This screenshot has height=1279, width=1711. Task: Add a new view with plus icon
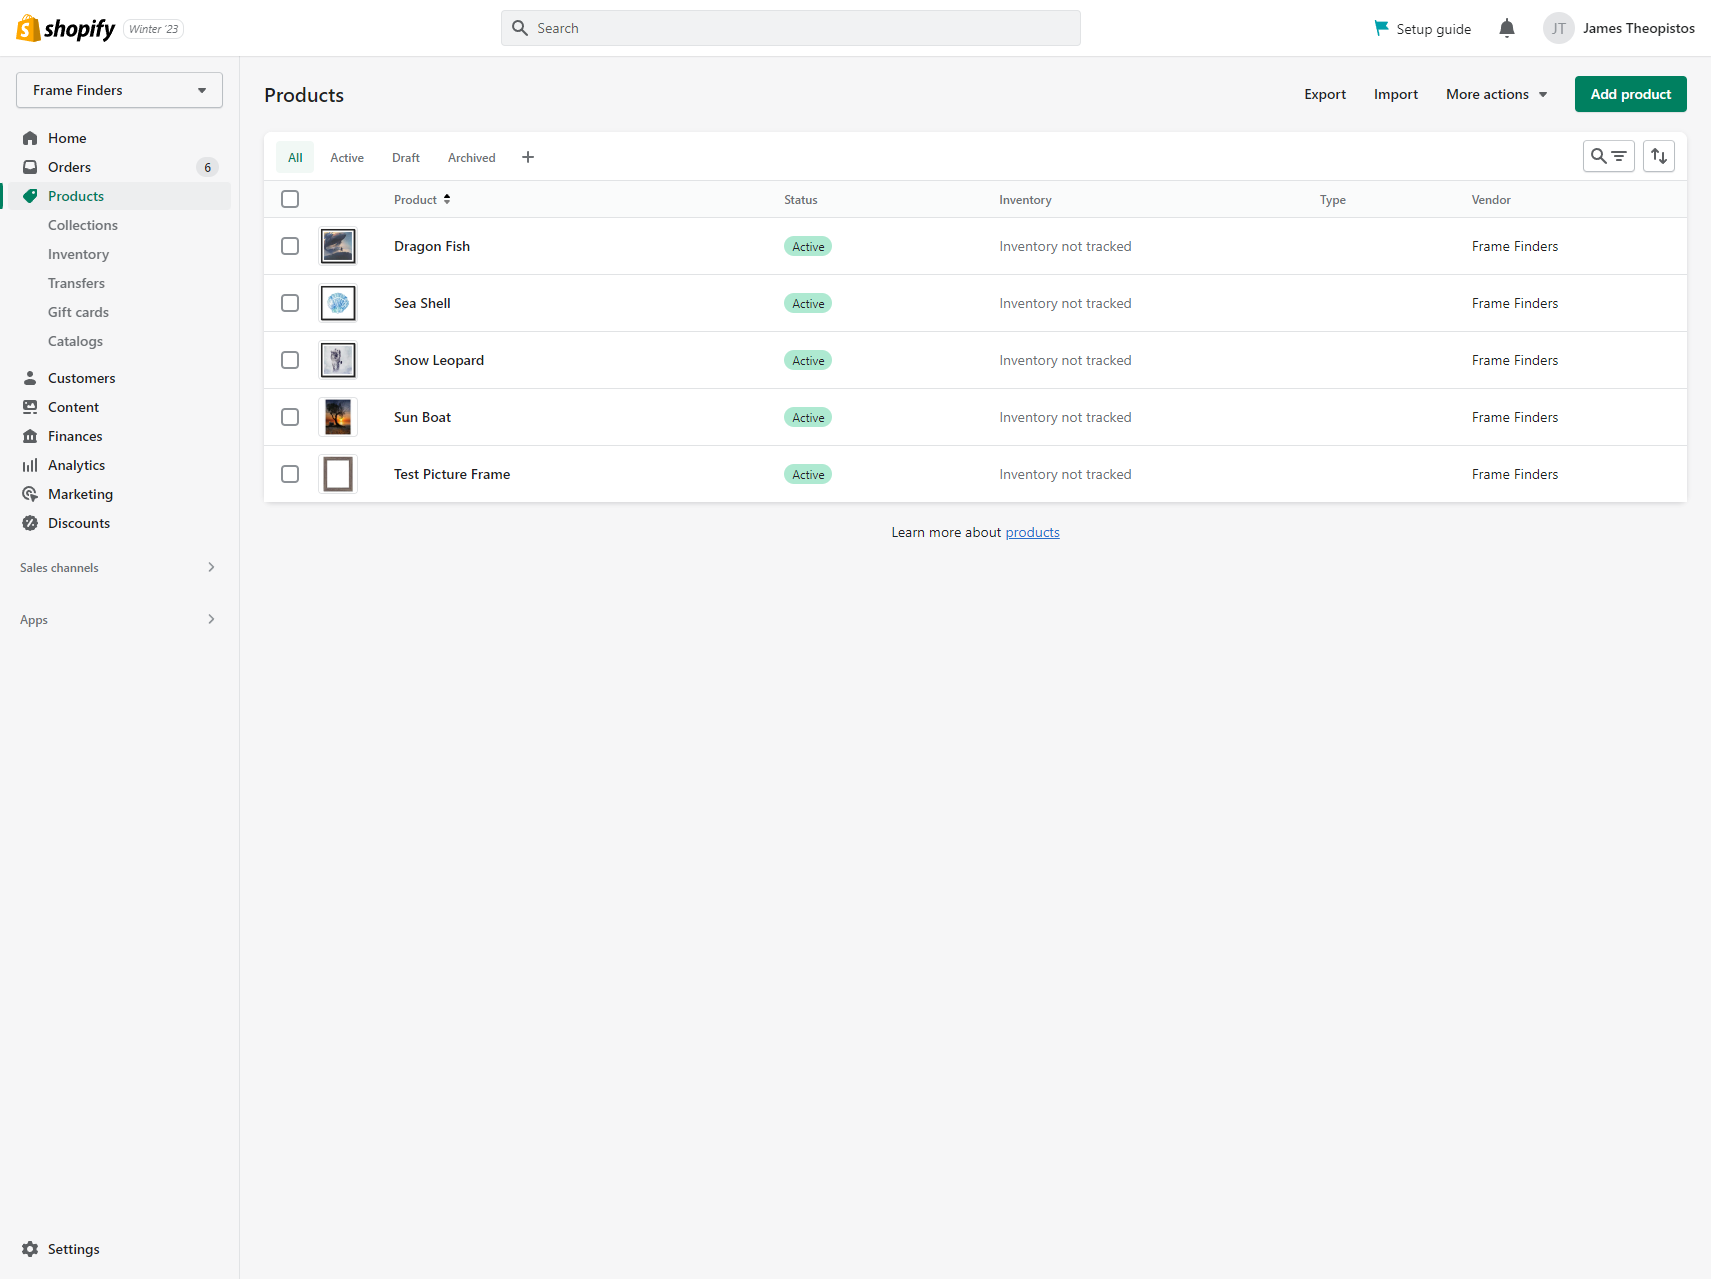pos(528,157)
